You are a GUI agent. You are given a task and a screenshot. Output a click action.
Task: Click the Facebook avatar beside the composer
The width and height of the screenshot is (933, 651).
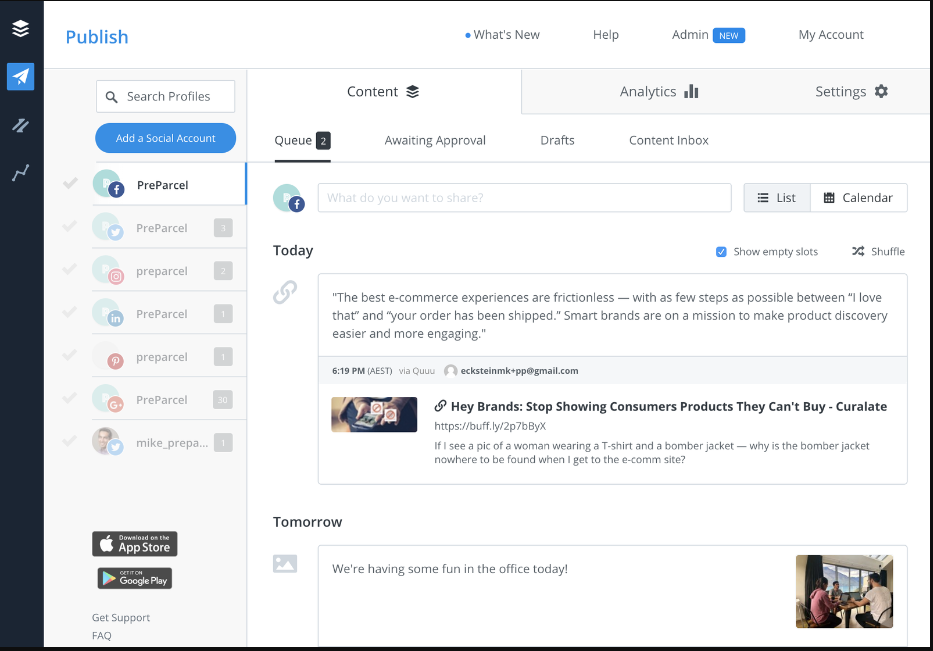point(289,198)
